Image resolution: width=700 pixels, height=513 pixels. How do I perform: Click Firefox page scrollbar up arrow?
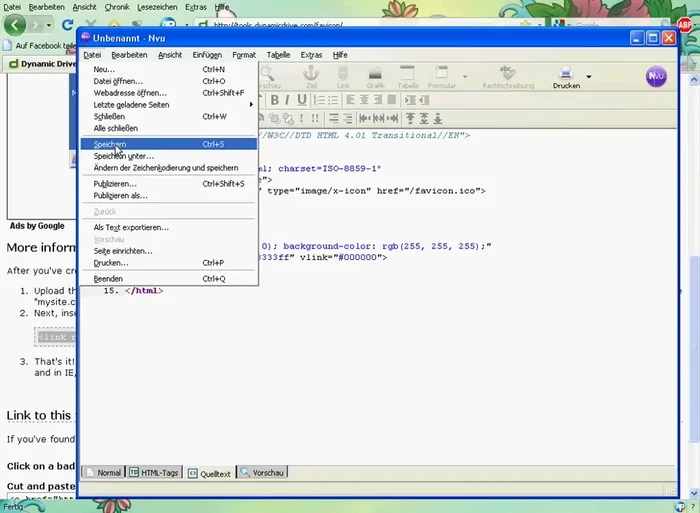pos(694,80)
